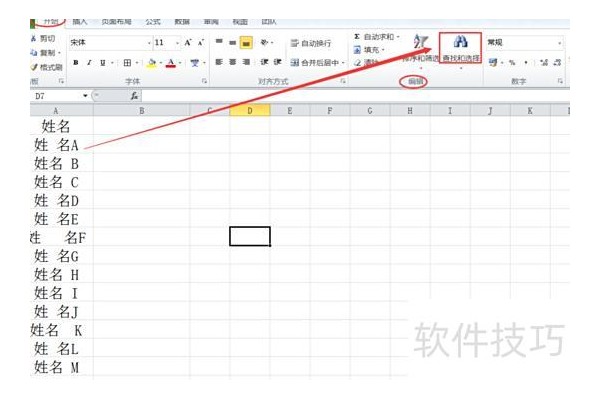
Task: Open the Clipboard group dialog launcher
Action: click(61, 81)
